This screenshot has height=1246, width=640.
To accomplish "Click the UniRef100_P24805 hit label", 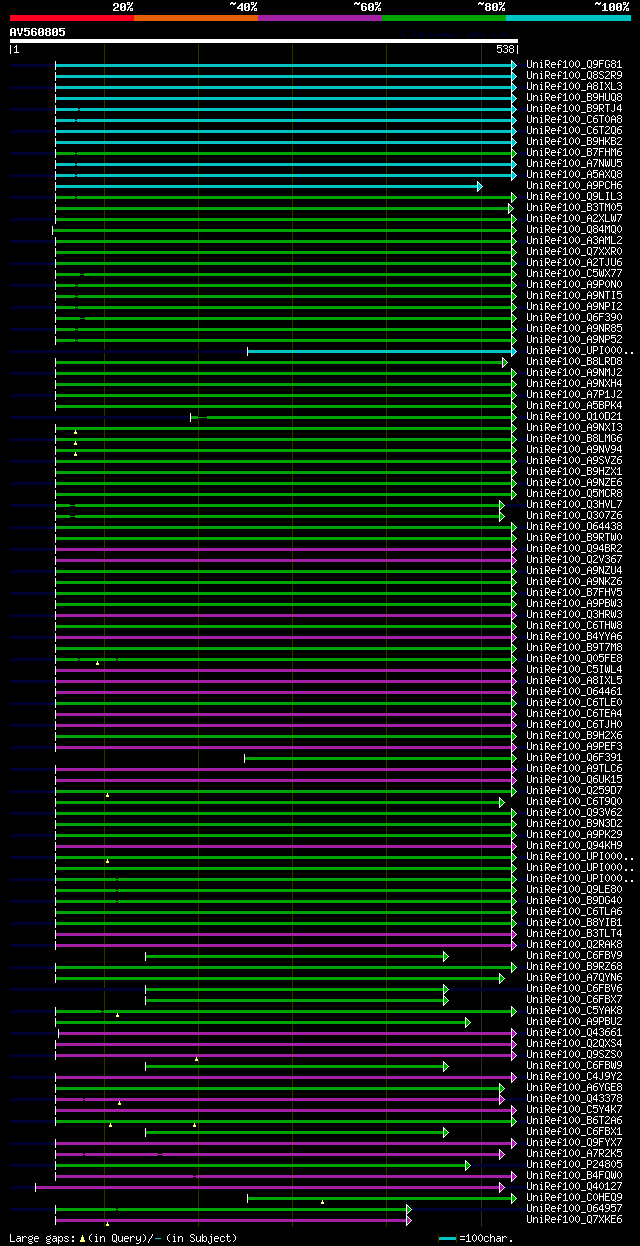I will pyautogui.click(x=574, y=1165).
